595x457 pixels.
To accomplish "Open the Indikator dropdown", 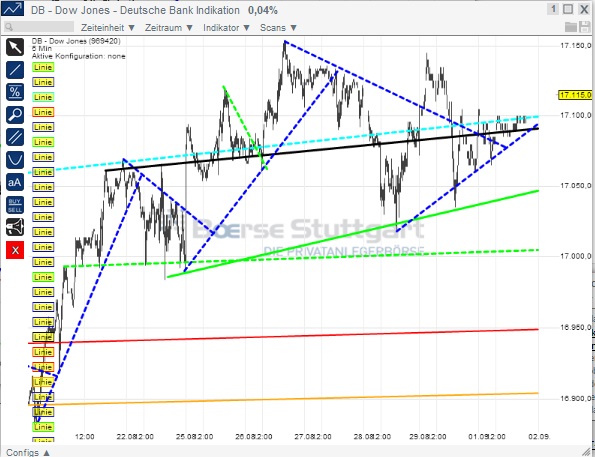I will point(226,28).
